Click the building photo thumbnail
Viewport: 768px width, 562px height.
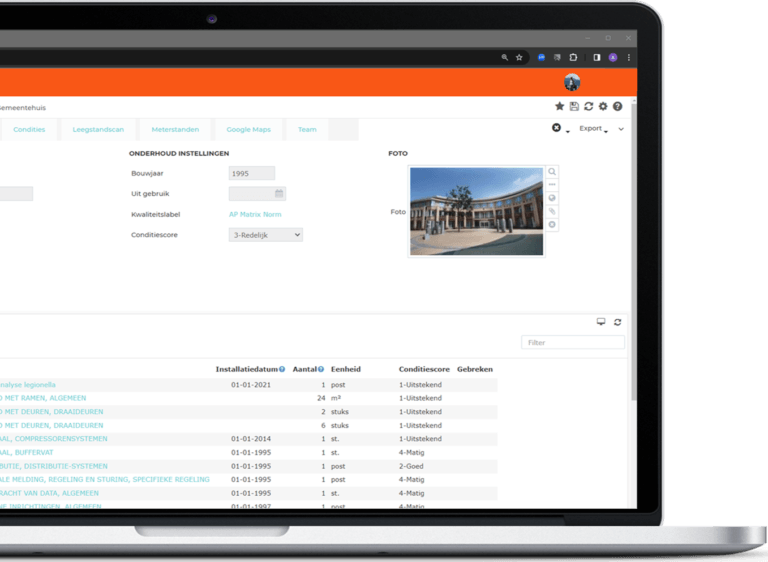pos(476,212)
